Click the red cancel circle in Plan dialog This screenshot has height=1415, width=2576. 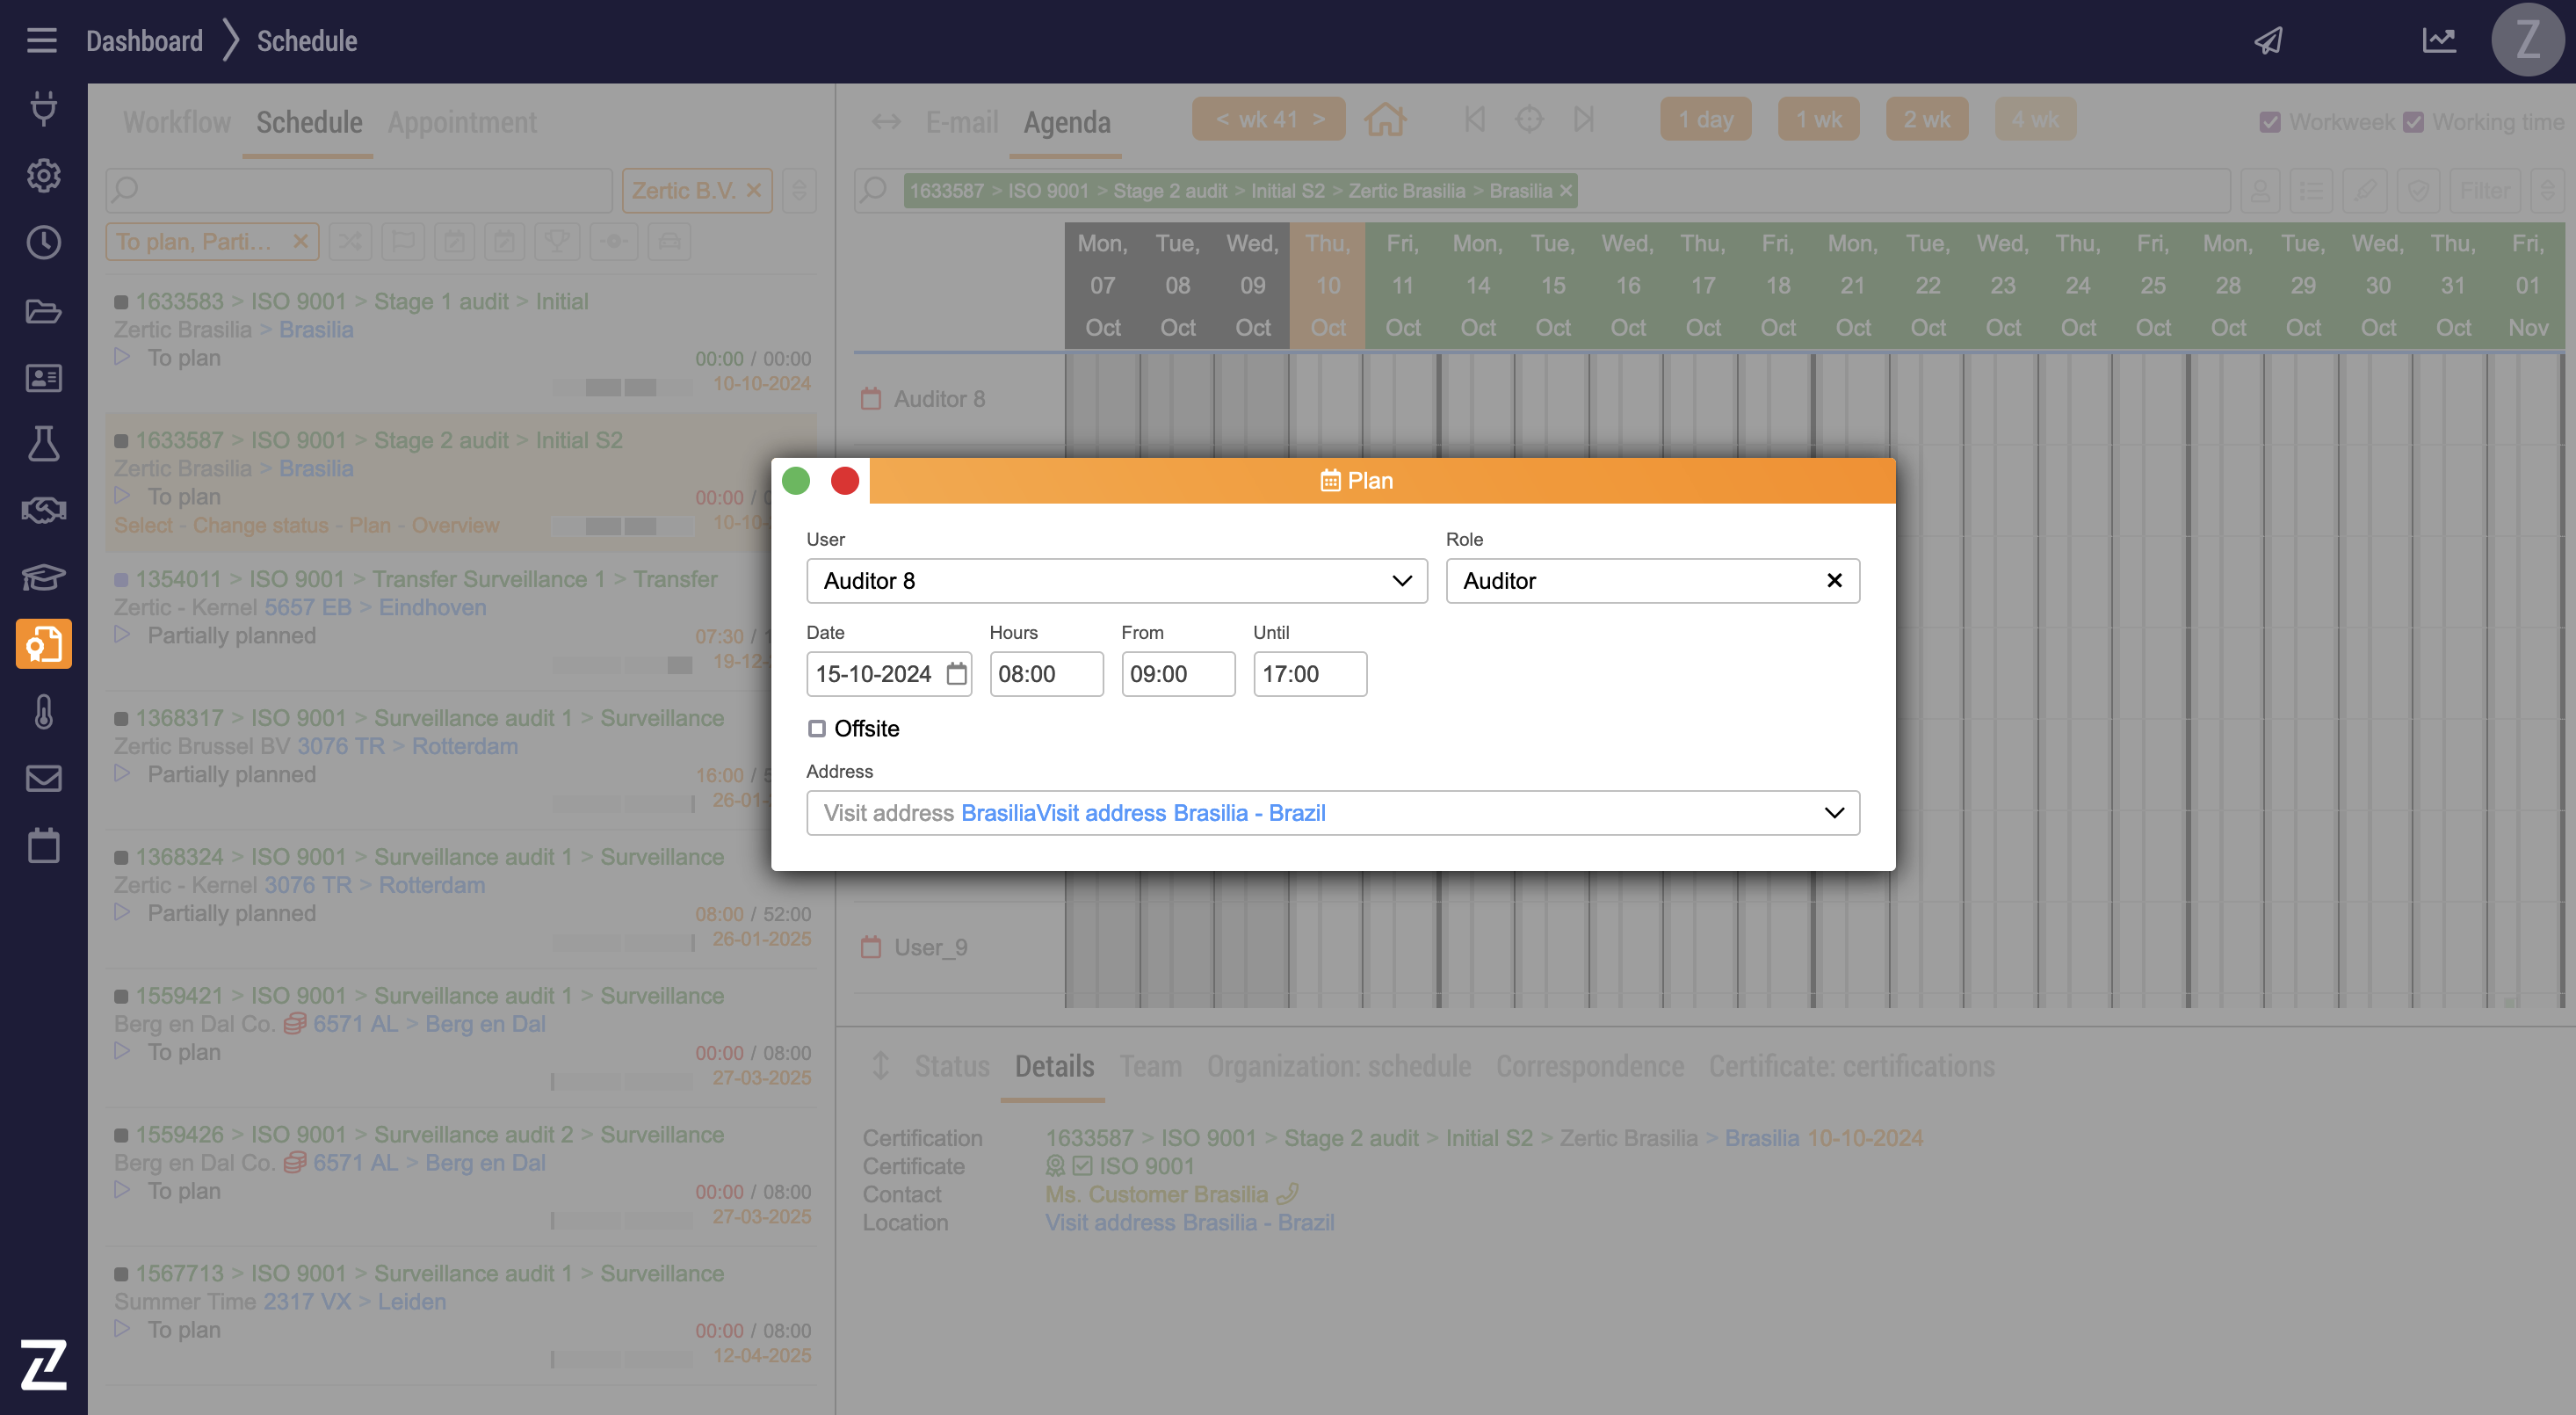pos(845,481)
